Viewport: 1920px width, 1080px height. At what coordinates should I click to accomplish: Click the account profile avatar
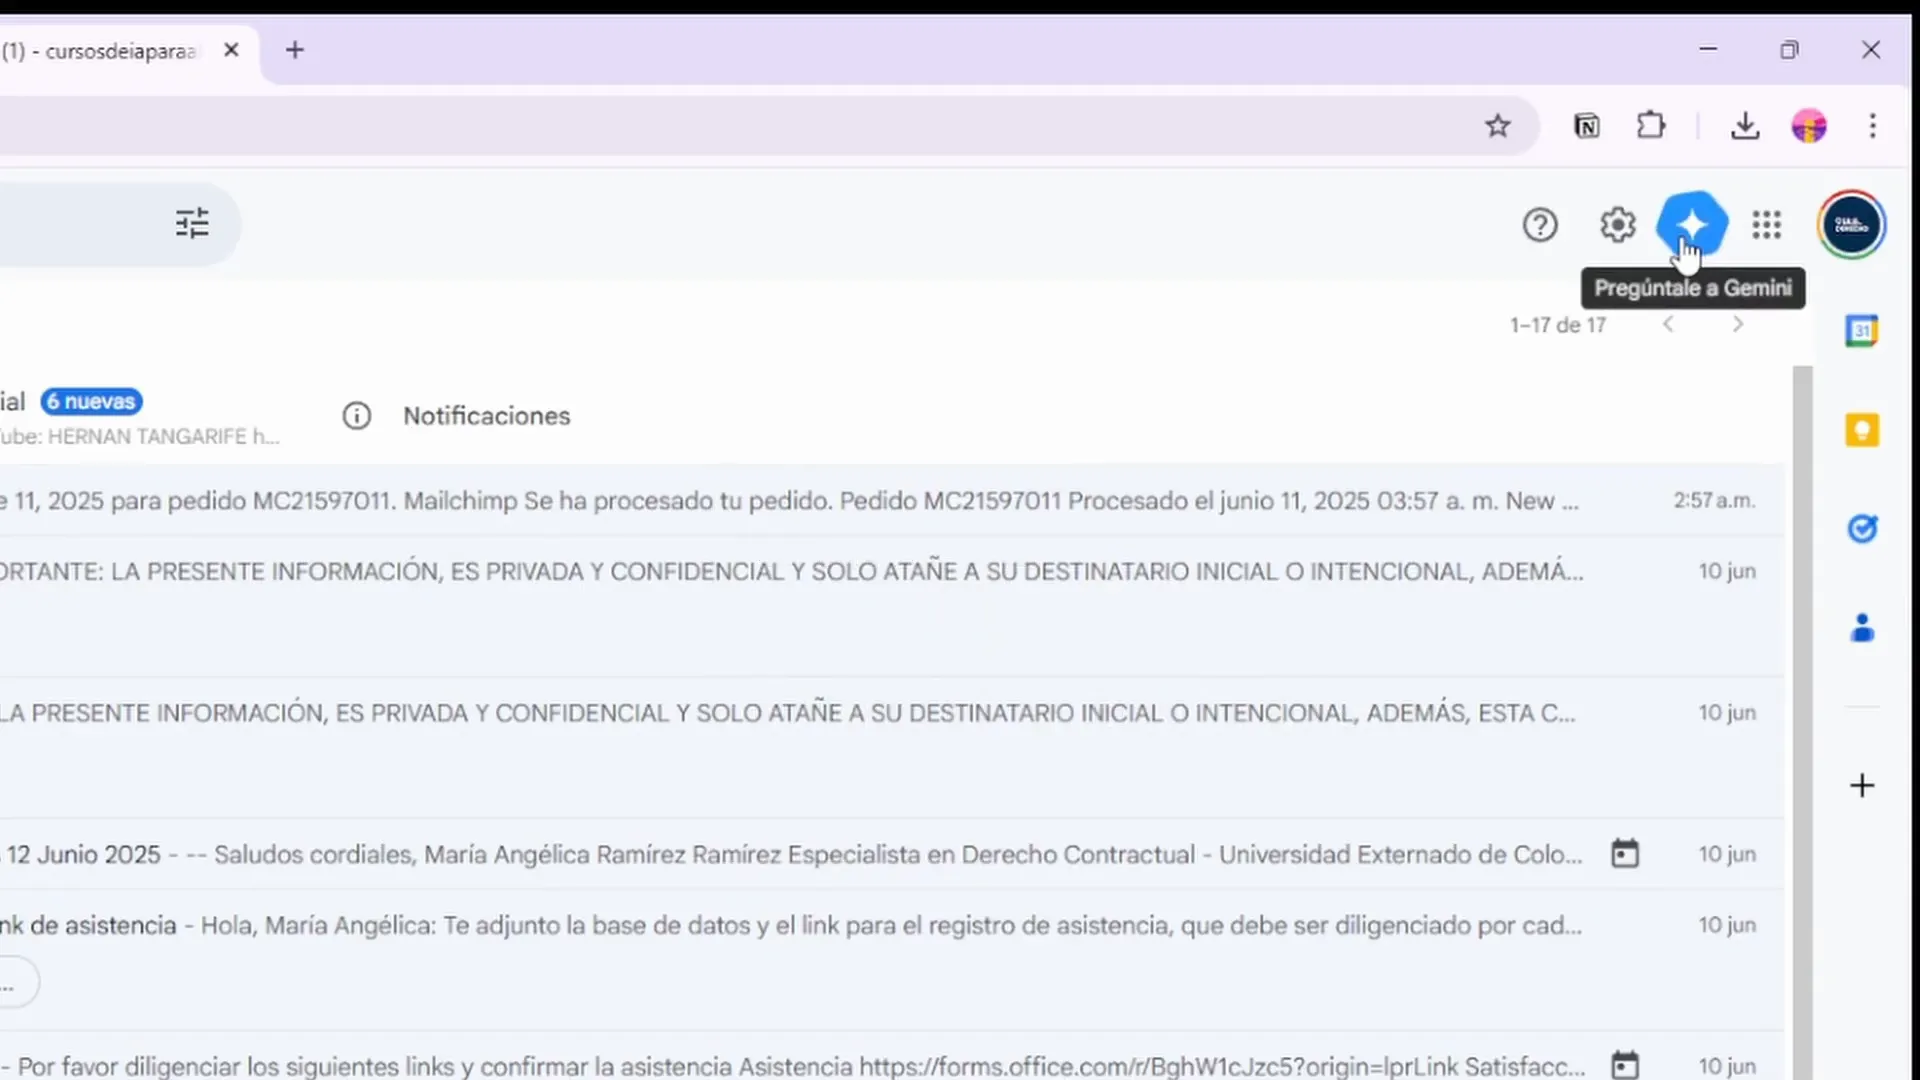(1851, 224)
